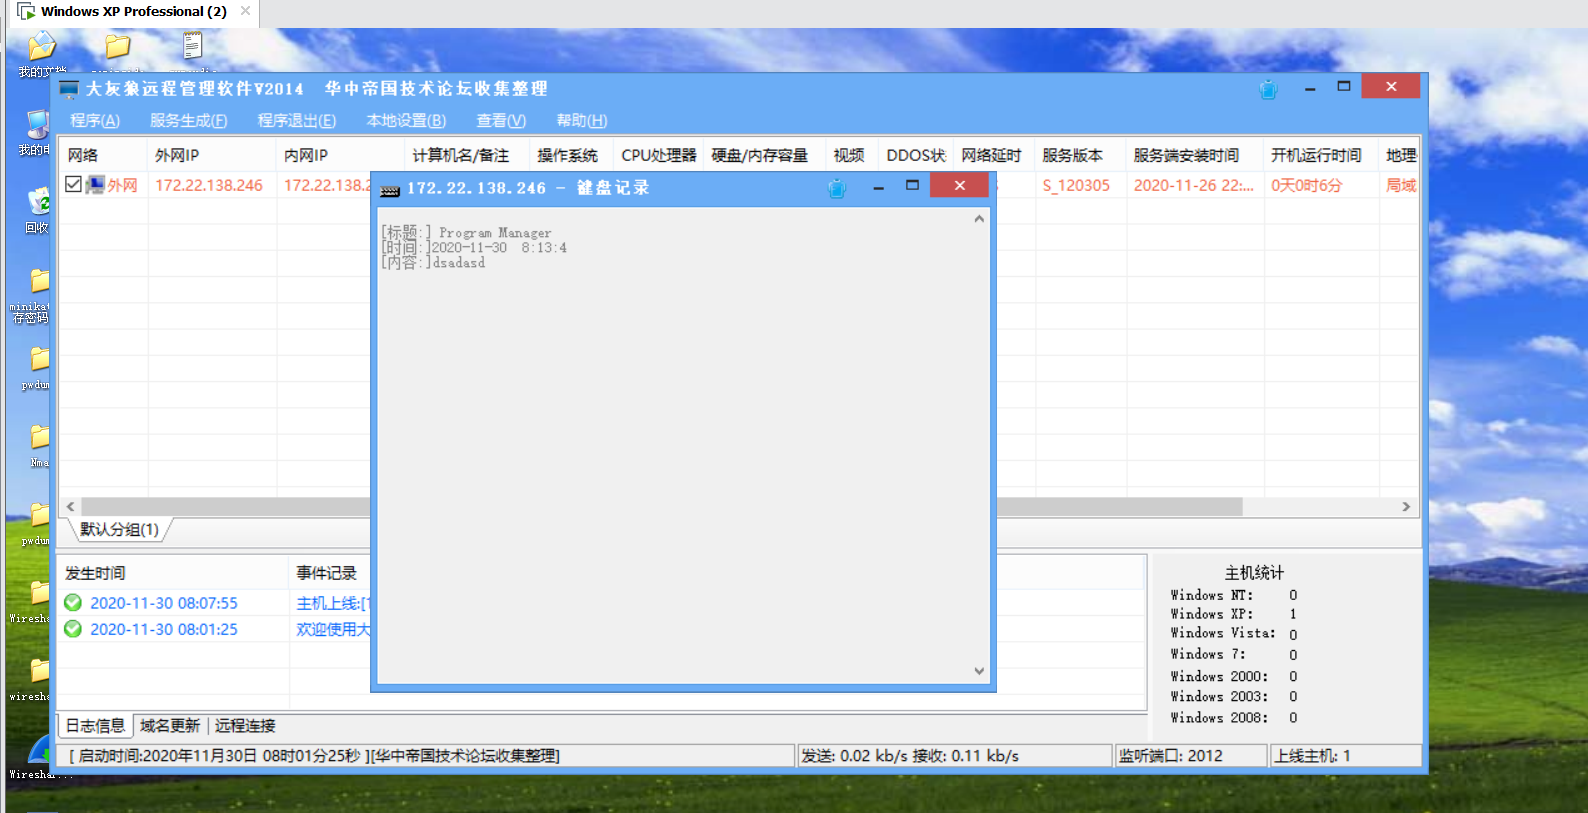
Task: Open the 程序(A) menu
Action: [95, 121]
